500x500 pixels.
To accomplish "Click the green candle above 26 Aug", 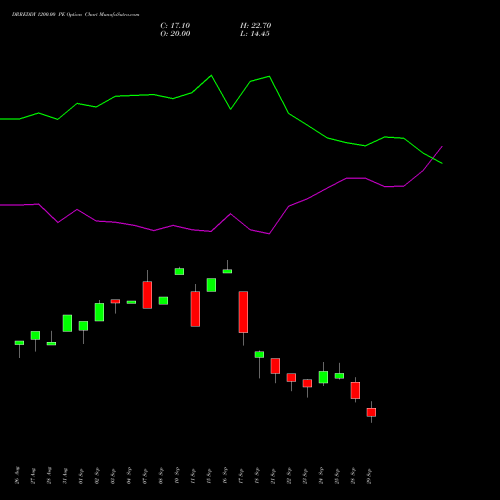I will (x=19, y=343).
